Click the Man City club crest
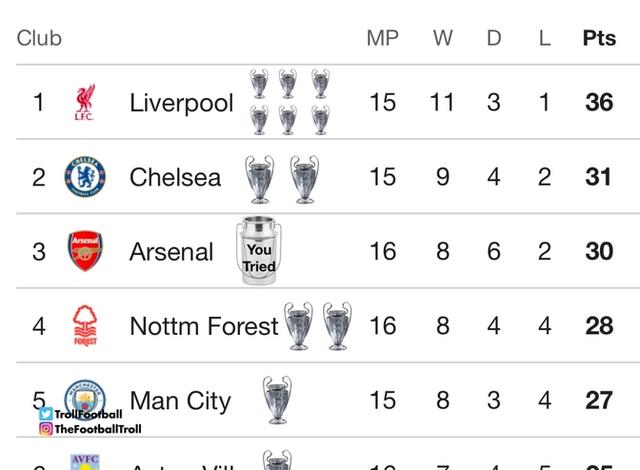 85,398
